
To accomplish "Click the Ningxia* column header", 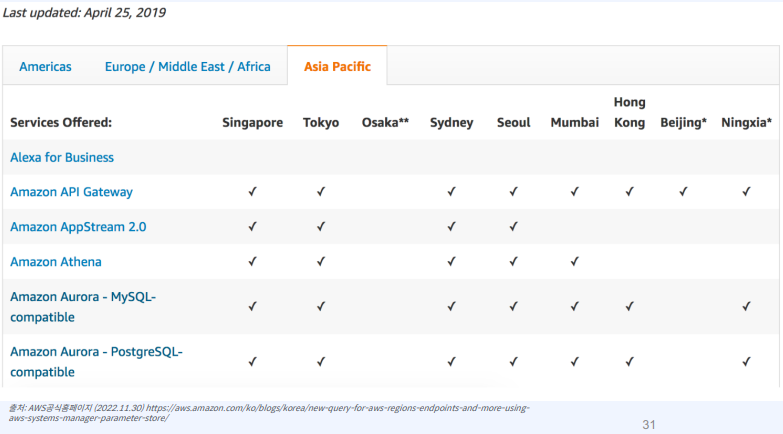I will pos(747,122).
